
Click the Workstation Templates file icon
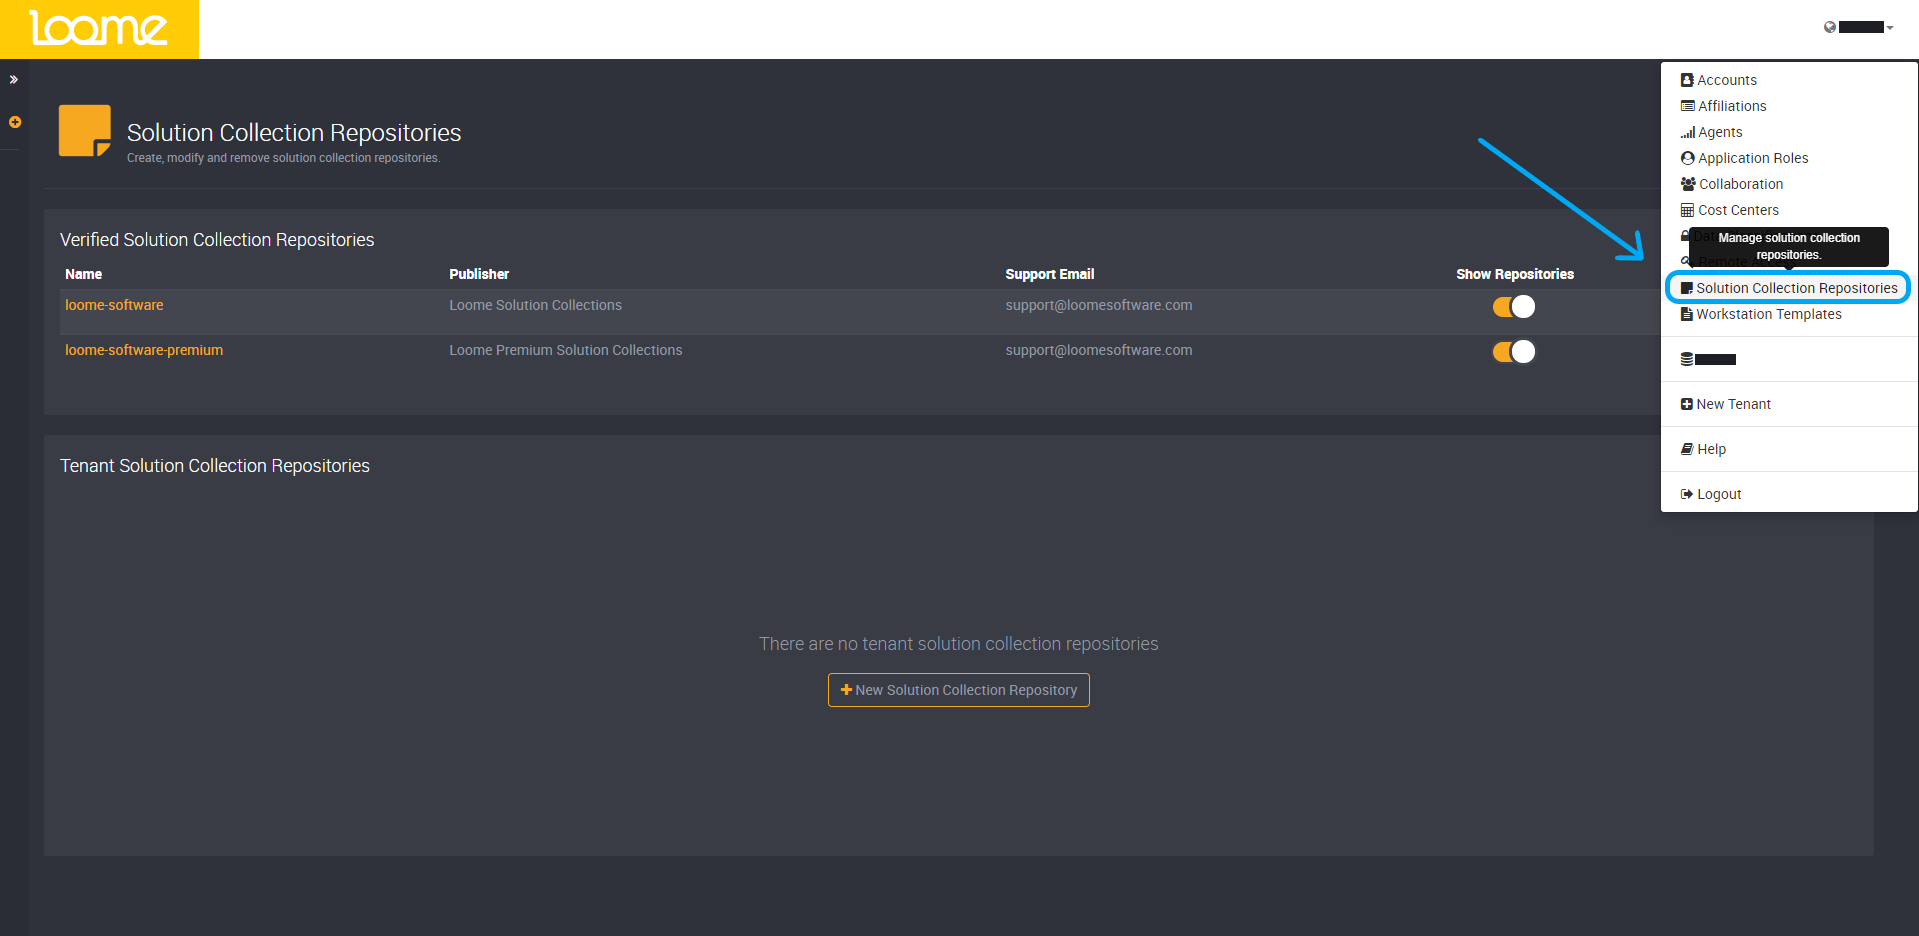pyautogui.click(x=1687, y=314)
